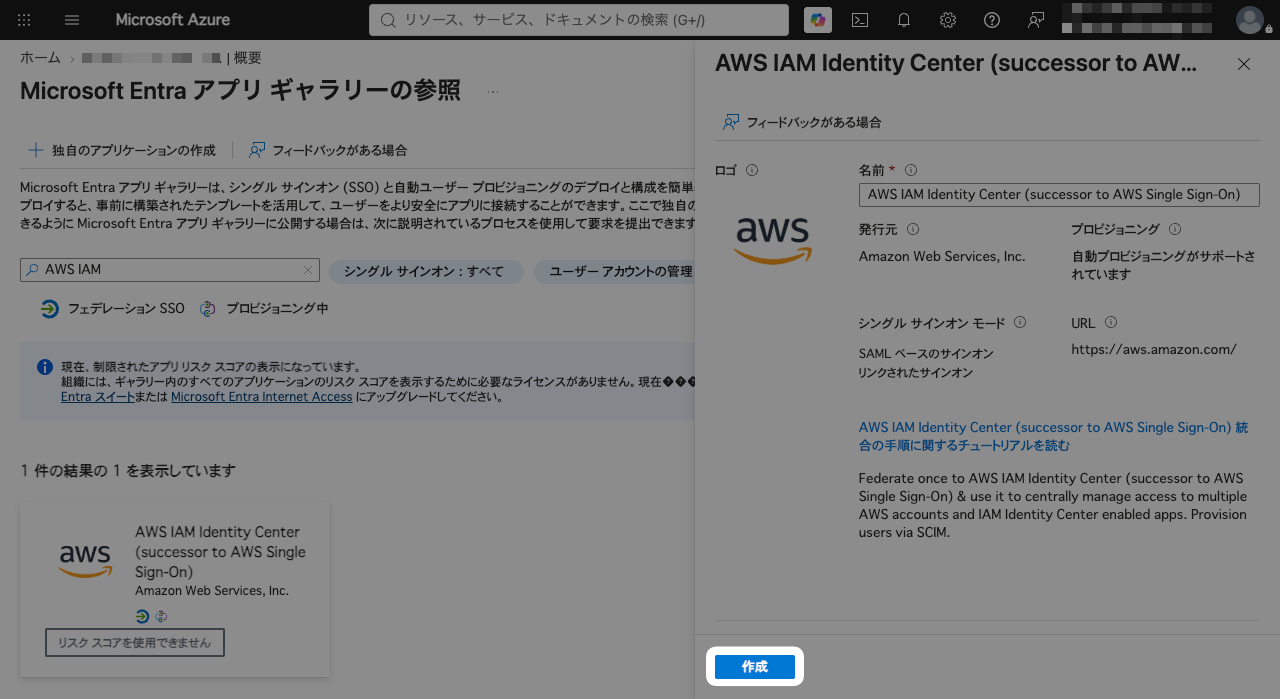The width and height of the screenshot is (1280, 699).
Task: Click the info icon next to ロゴ
Action: pyautogui.click(x=752, y=170)
